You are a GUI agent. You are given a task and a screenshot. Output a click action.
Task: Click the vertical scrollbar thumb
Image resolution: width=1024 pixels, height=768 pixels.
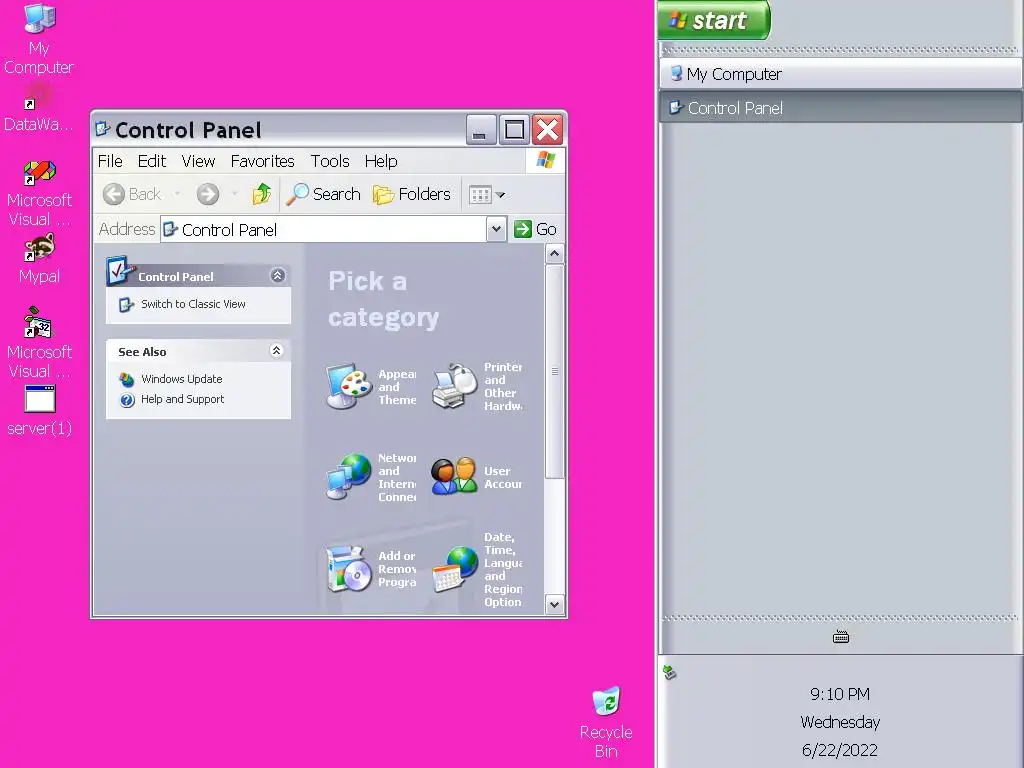[554, 371]
